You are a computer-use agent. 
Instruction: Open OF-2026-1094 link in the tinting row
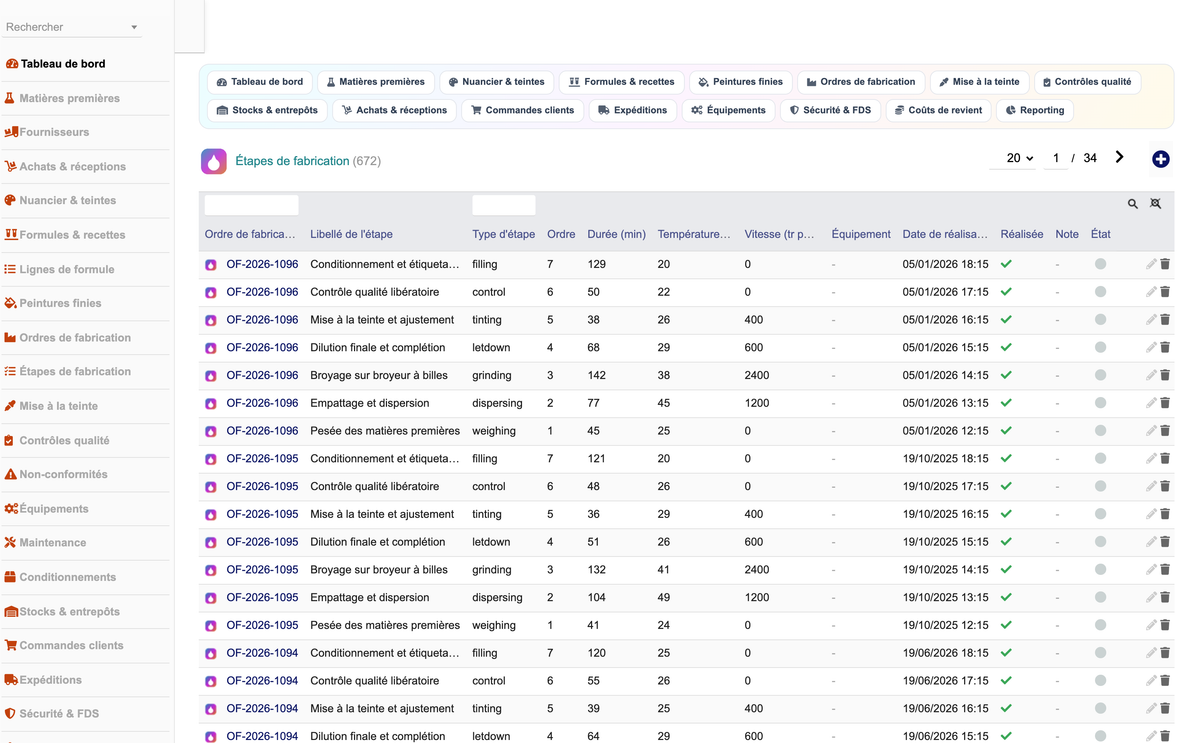pos(262,708)
